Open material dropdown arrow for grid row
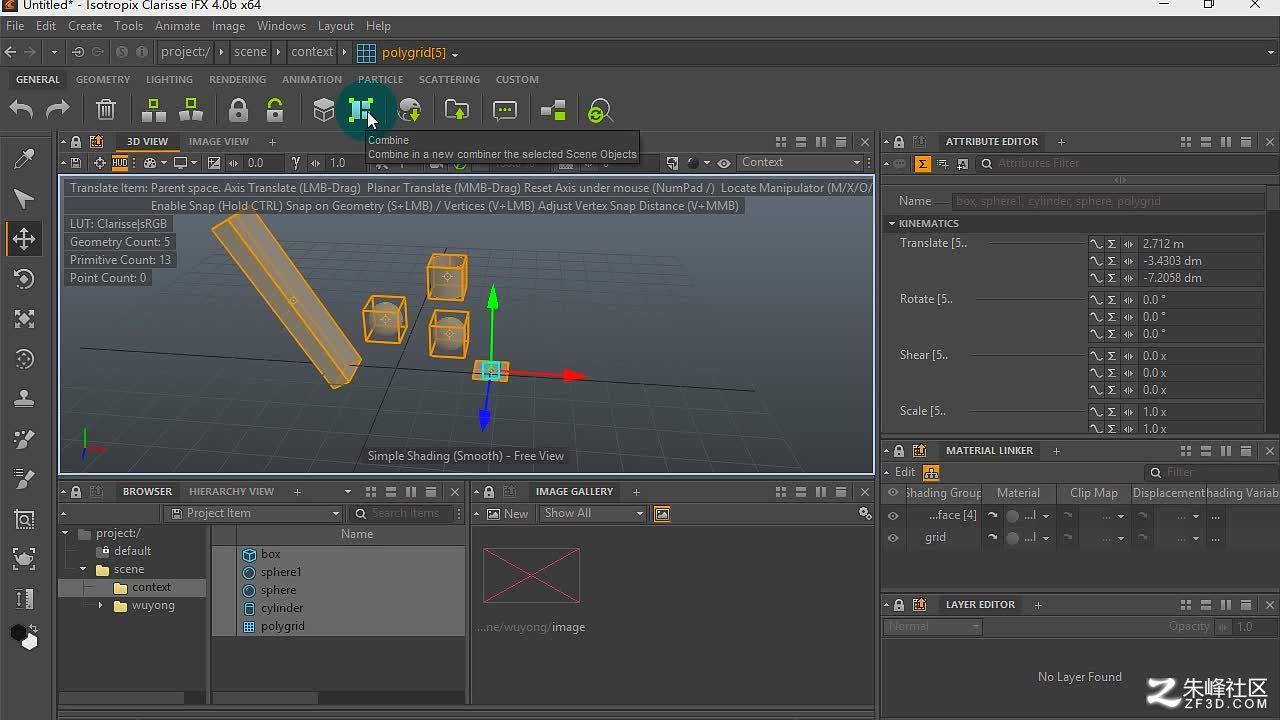The width and height of the screenshot is (1280, 720). [x=1046, y=538]
